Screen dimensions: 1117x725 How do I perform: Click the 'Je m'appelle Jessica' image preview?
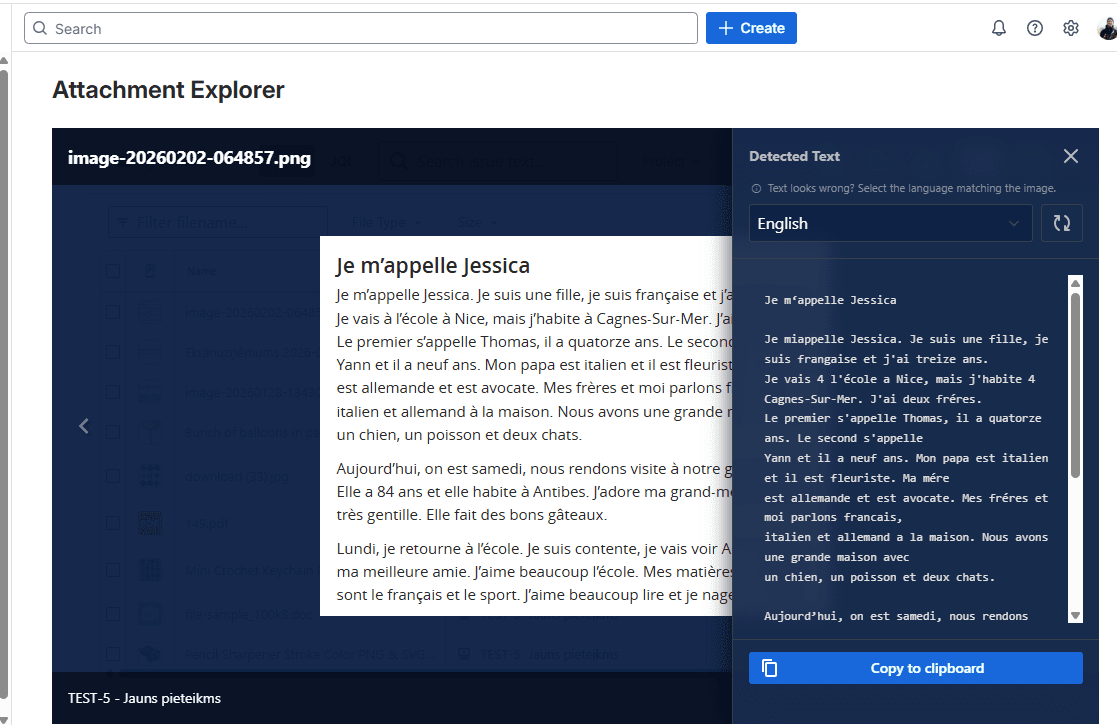click(525, 425)
